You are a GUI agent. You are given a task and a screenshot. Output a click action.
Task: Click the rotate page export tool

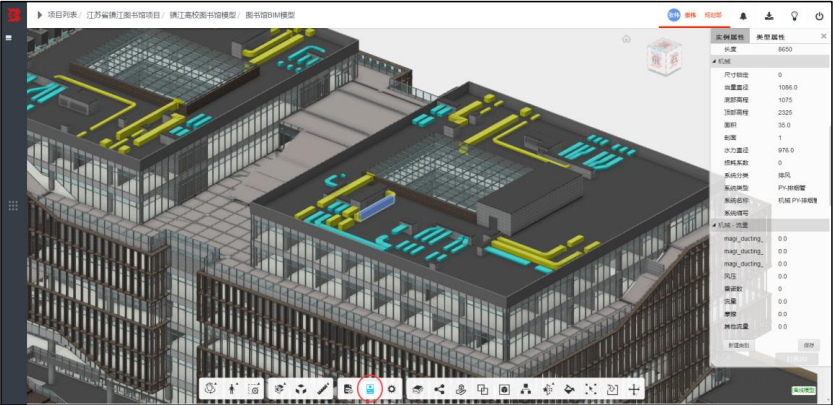pyautogui.click(x=612, y=389)
